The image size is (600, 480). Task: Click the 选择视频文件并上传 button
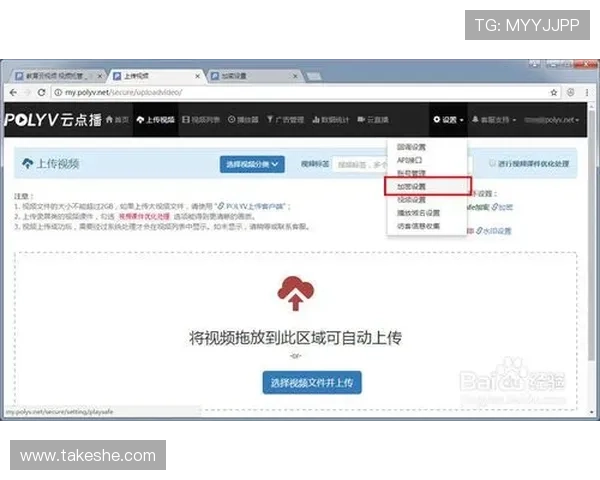312,382
